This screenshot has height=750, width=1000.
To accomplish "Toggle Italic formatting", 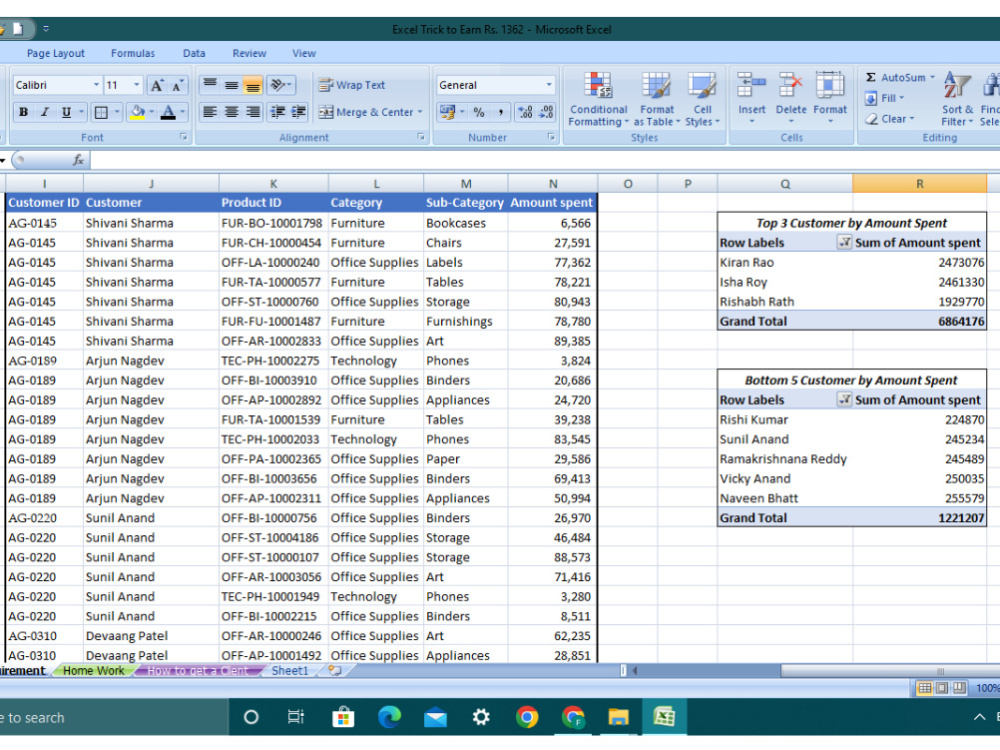I will coord(45,112).
